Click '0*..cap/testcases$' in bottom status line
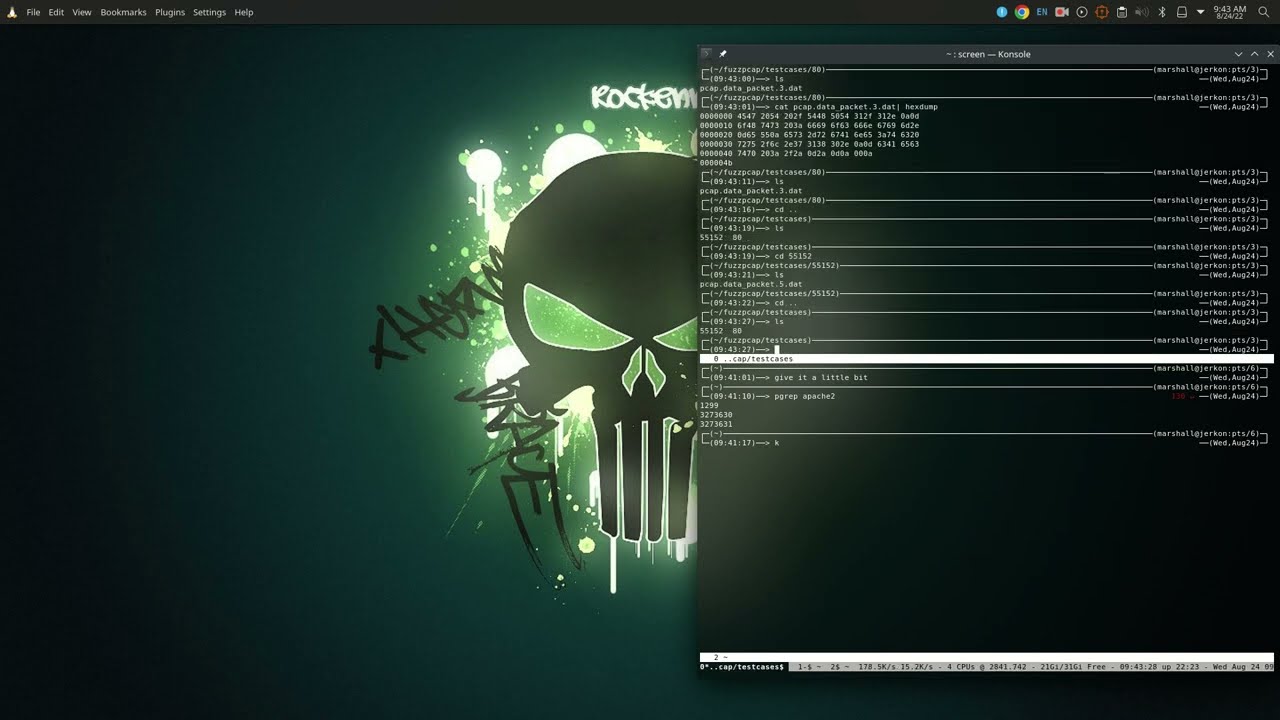This screenshot has height=720, width=1280. (742, 666)
